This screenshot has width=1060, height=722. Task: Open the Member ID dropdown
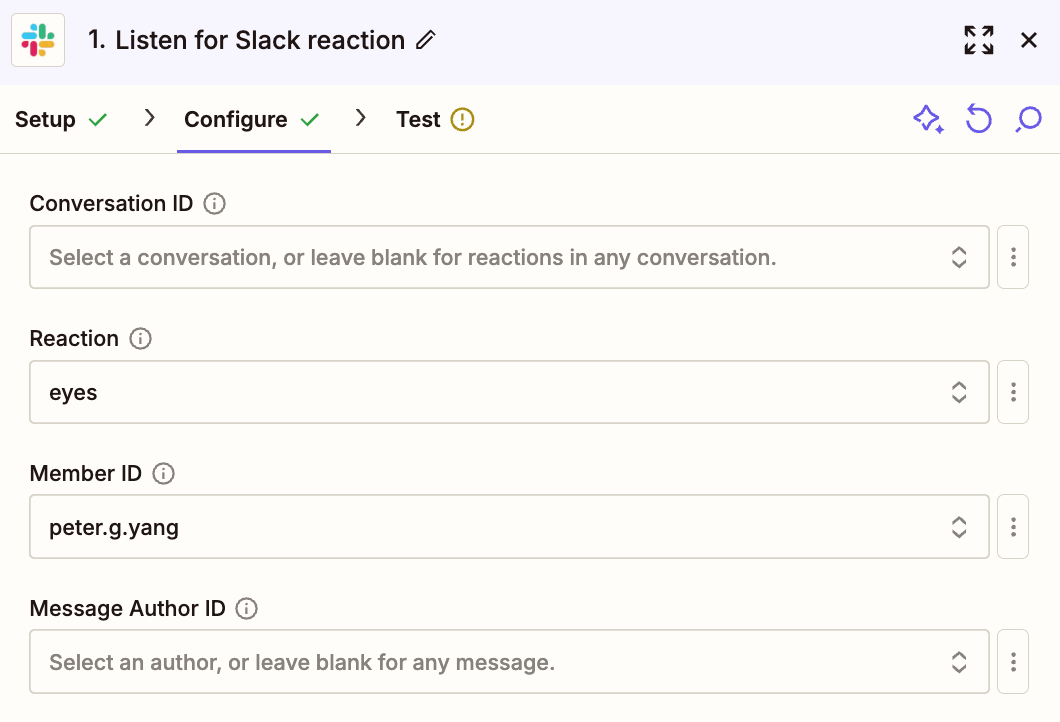point(509,526)
